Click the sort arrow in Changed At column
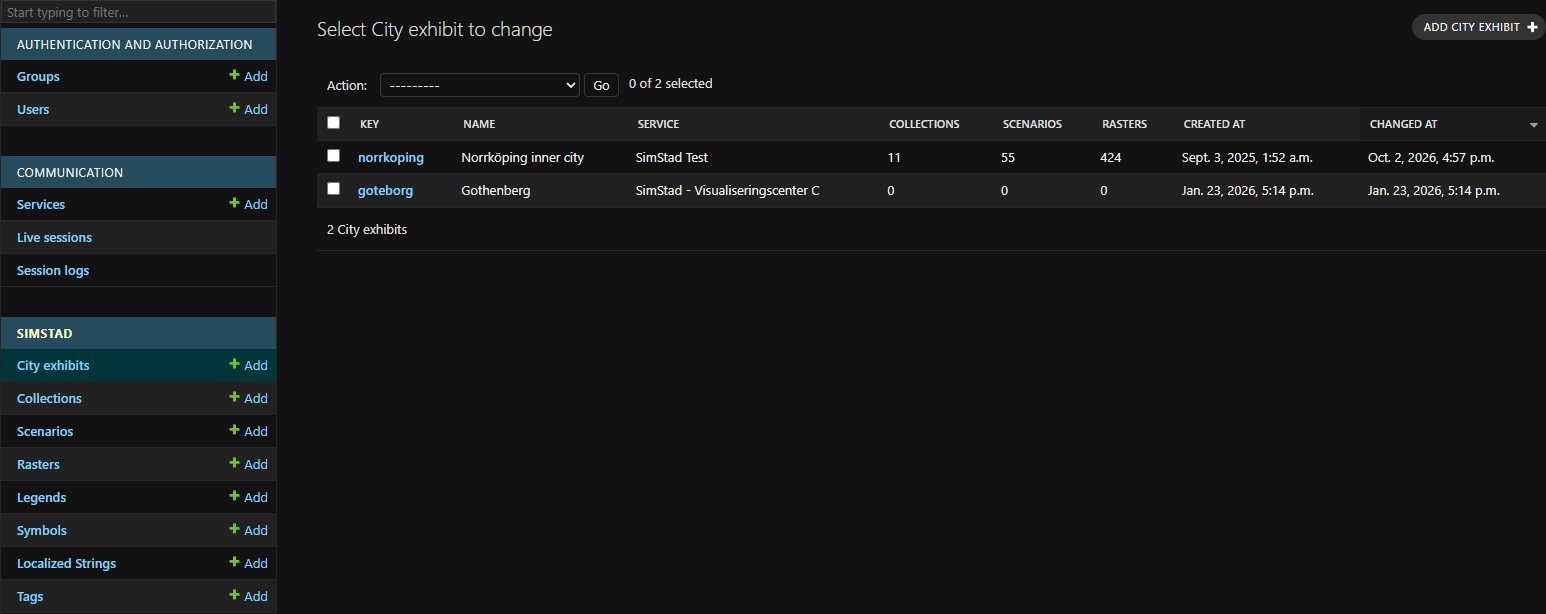This screenshot has width=1546, height=614. click(1533, 125)
